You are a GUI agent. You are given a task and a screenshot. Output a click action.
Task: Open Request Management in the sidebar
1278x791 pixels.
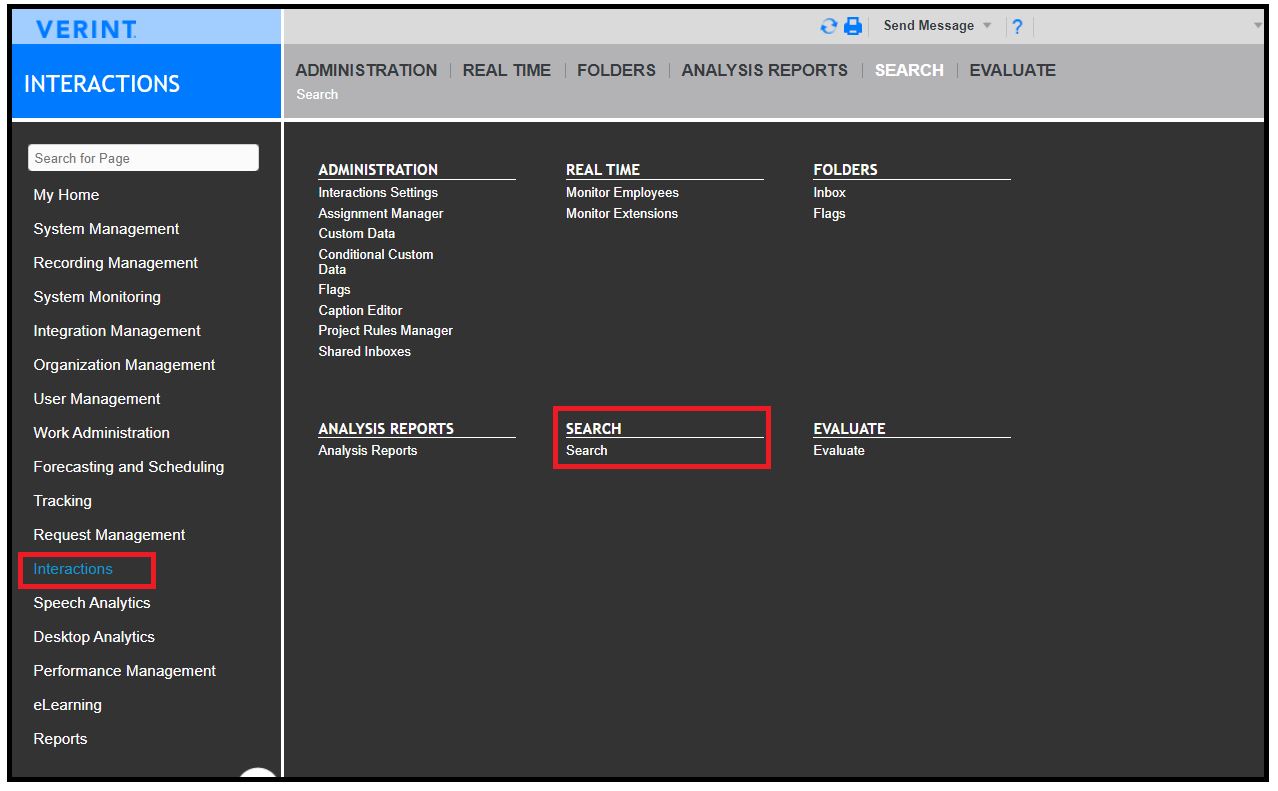110,535
